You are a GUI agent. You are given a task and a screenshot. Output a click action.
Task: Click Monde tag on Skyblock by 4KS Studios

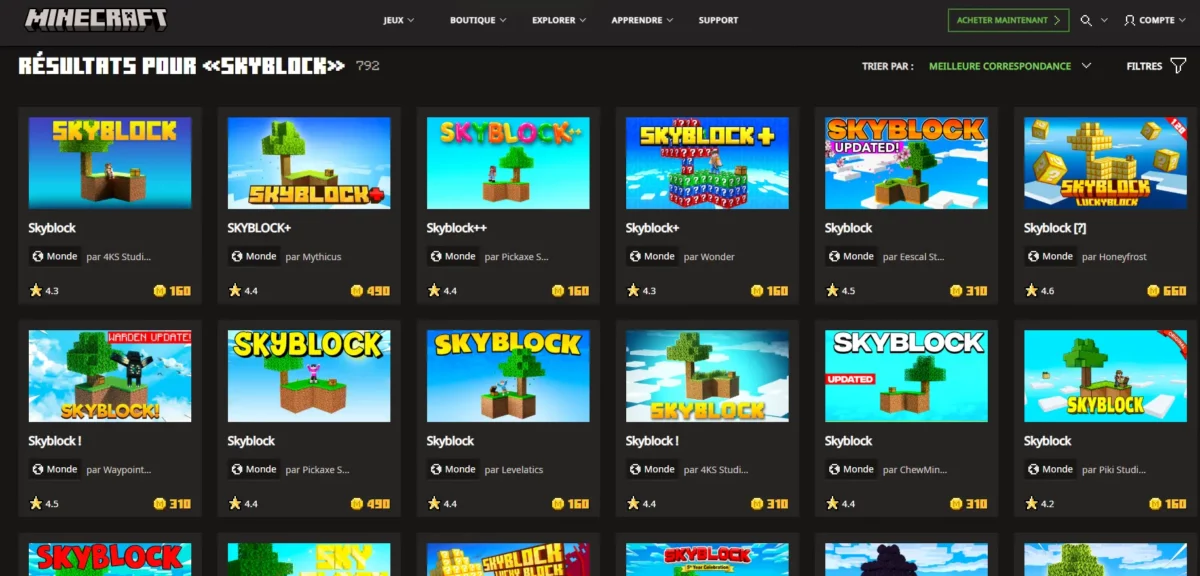click(54, 256)
